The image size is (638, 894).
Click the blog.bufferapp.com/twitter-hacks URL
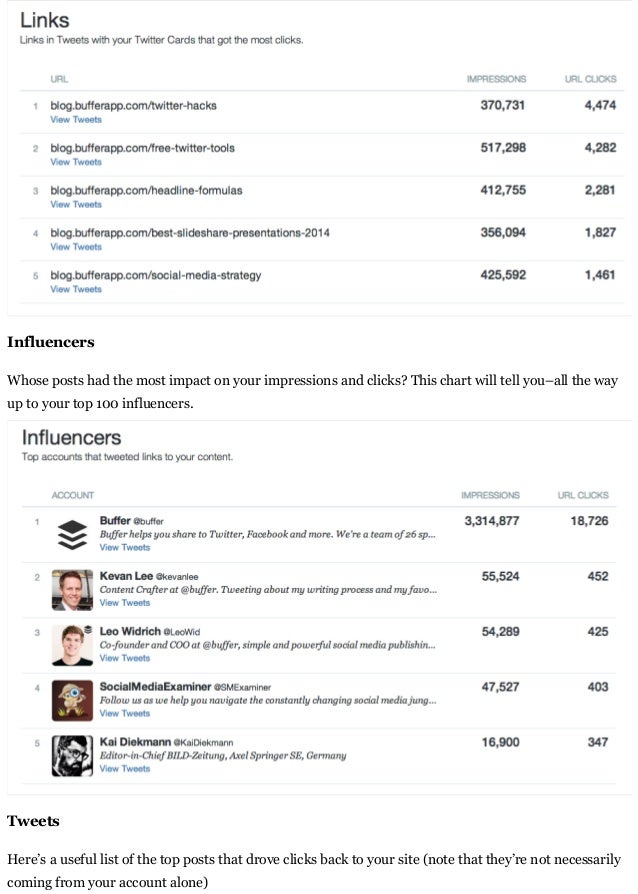(133, 105)
